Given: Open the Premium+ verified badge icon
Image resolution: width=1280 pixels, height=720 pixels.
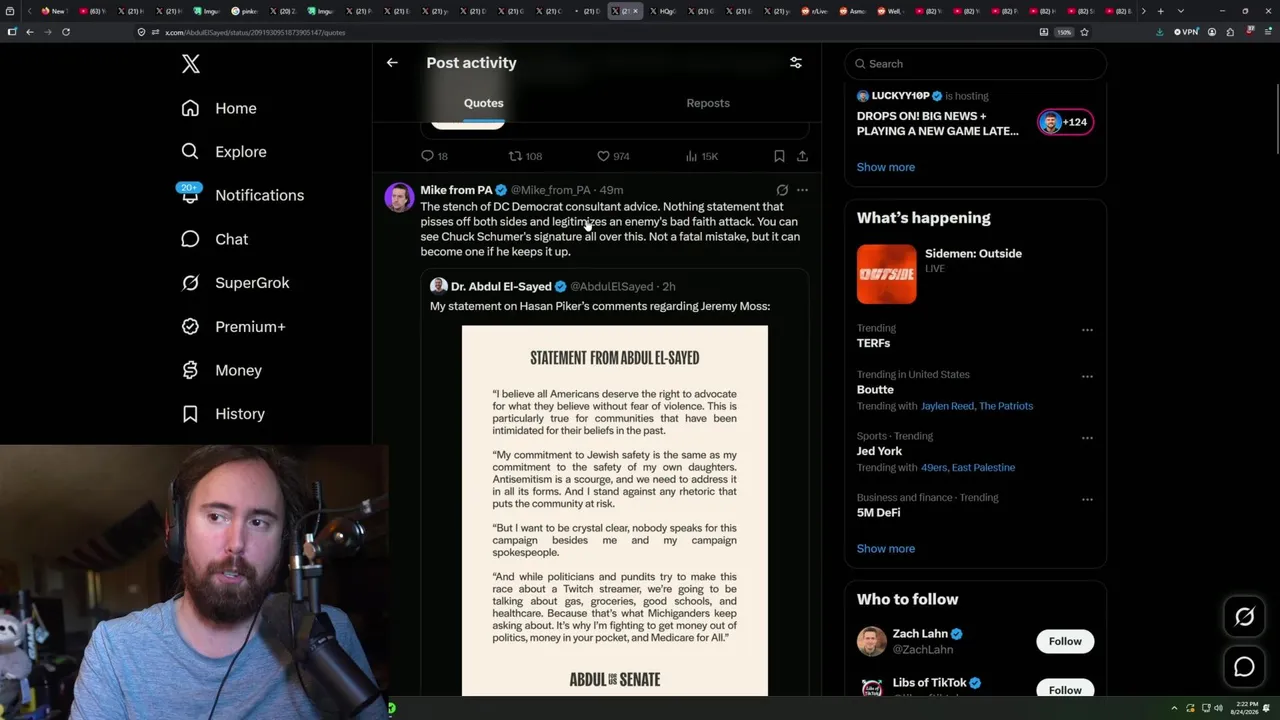Looking at the screenshot, I should point(190,326).
